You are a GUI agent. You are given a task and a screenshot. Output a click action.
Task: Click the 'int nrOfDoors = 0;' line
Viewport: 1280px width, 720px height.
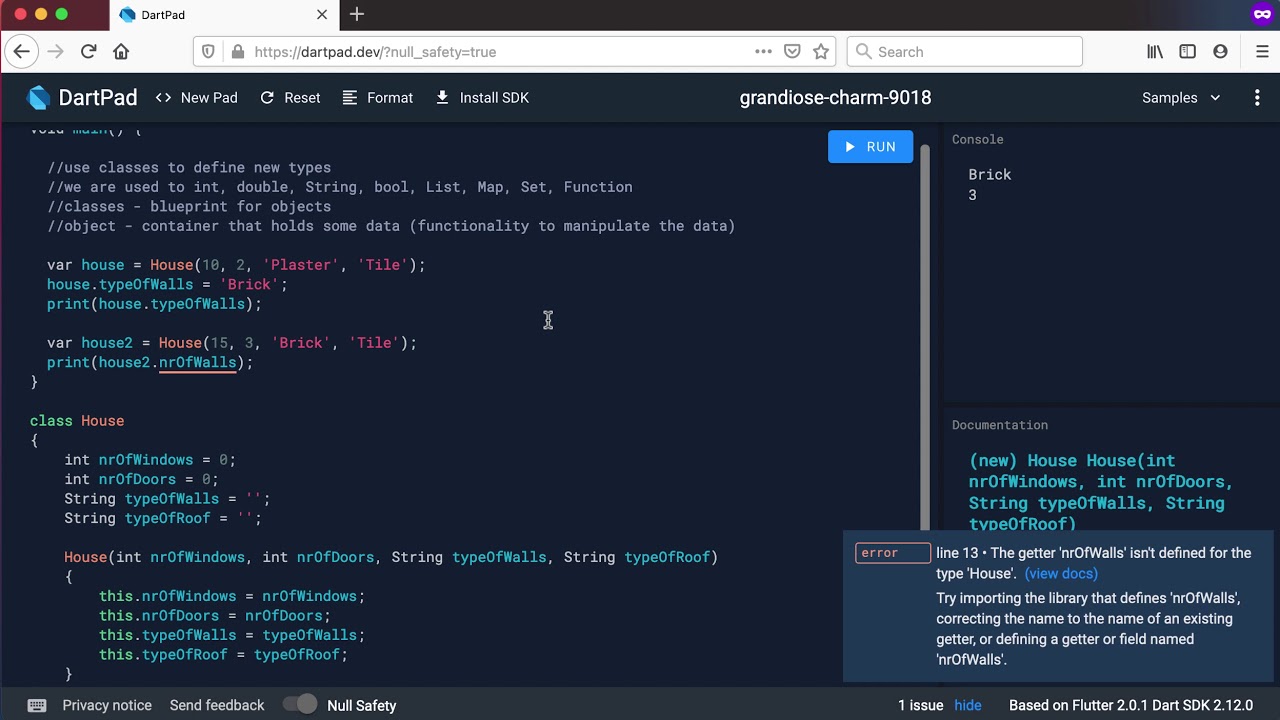[x=141, y=479]
